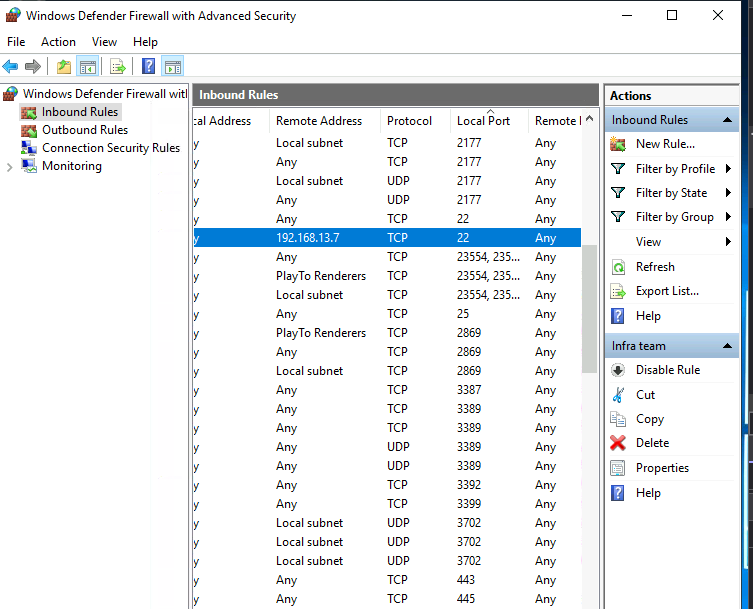The width and height of the screenshot is (753, 609).
Task: Open the blue Help toolbar icon
Action: tap(148, 66)
